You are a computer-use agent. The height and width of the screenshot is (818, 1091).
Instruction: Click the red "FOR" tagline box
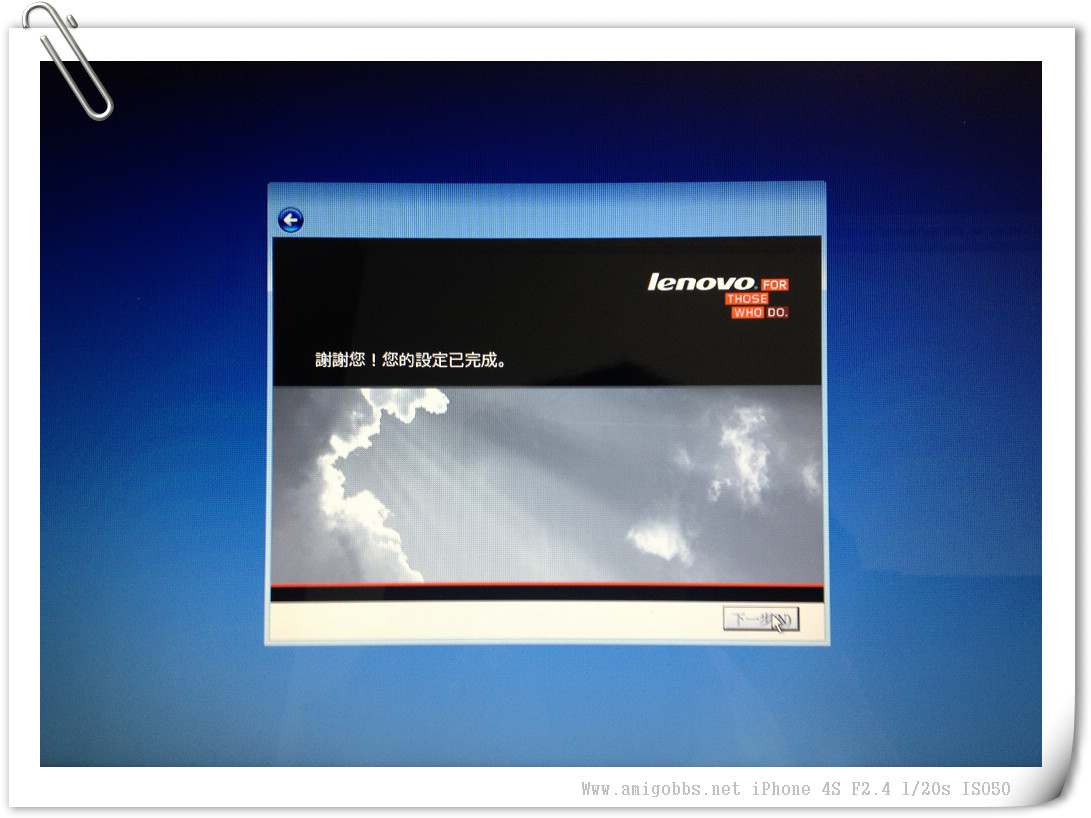(775, 285)
